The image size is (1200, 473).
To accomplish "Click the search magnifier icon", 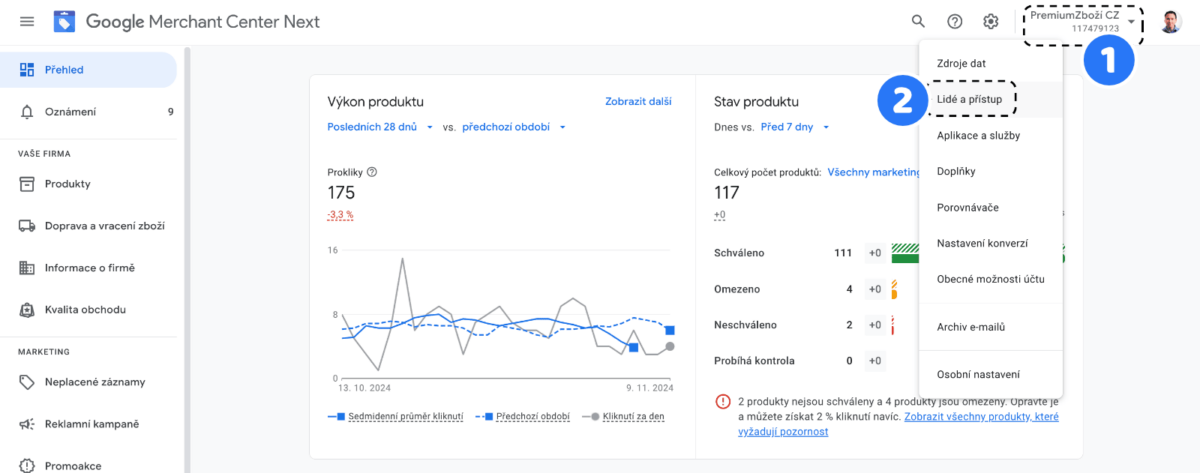I will (918, 21).
